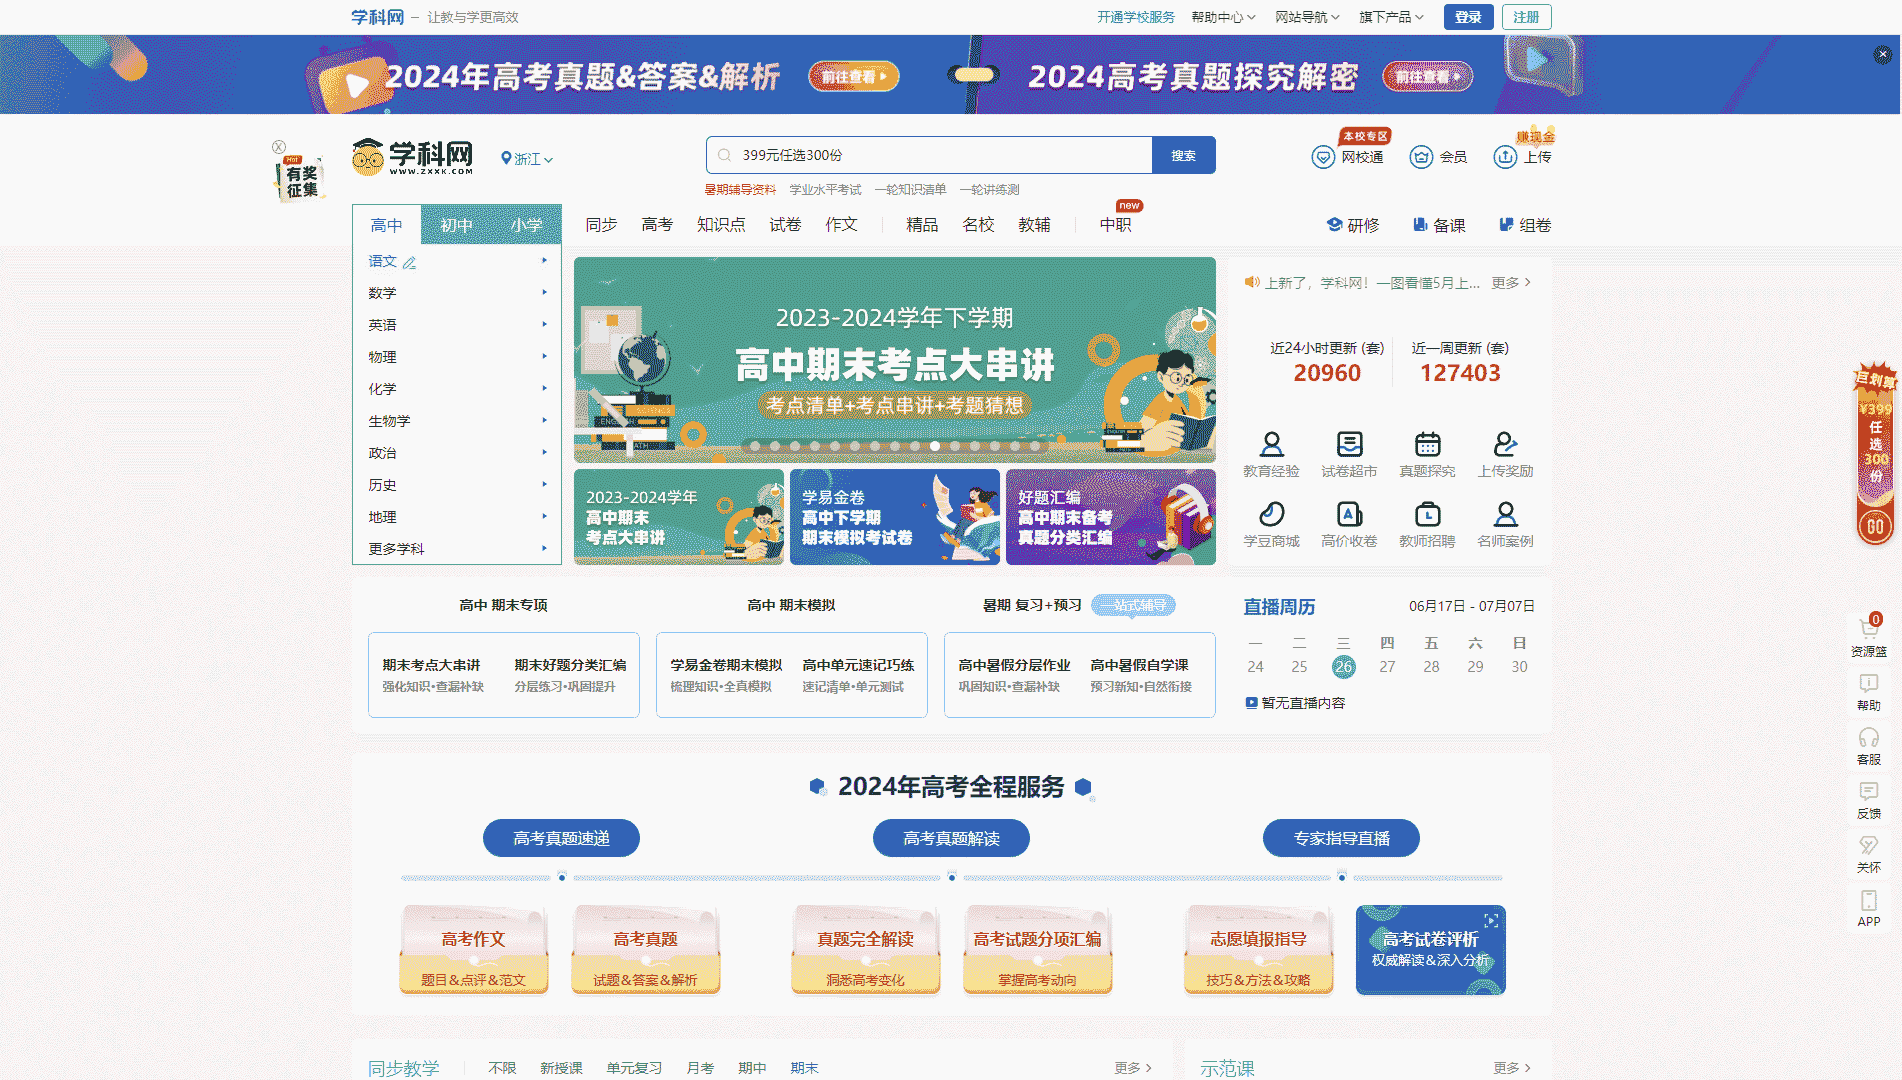Click the 备课 icon link
The width and height of the screenshot is (1902, 1080).
click(x=1439, y=225)
